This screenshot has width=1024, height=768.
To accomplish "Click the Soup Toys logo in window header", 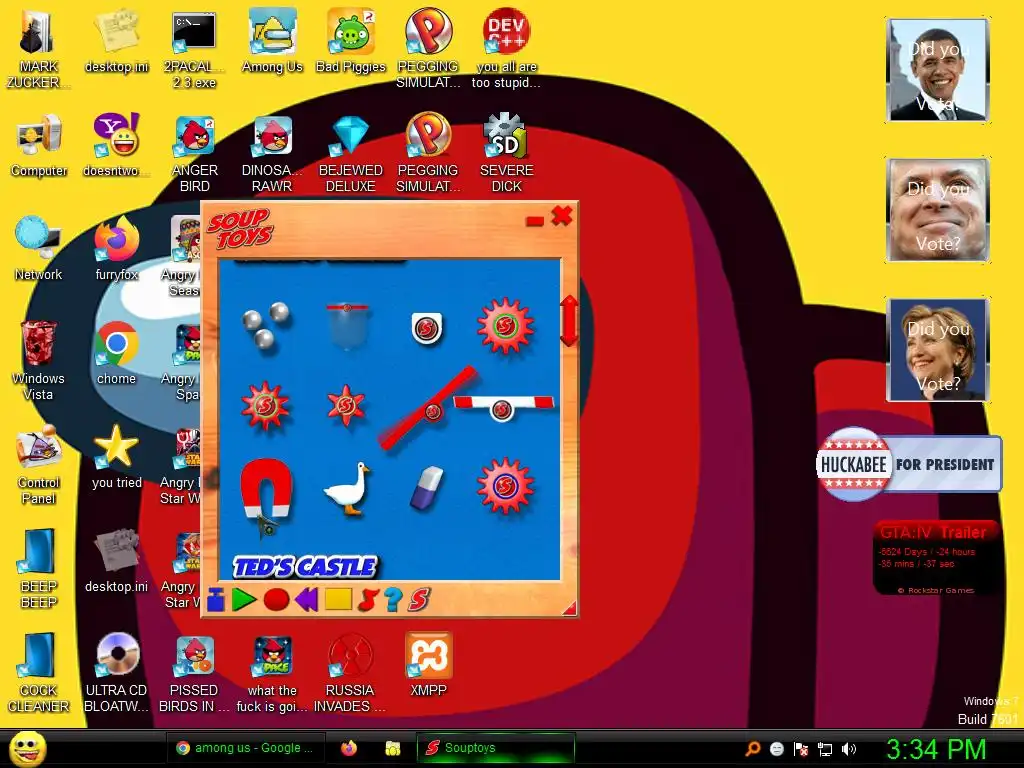I will click(240, 229).
